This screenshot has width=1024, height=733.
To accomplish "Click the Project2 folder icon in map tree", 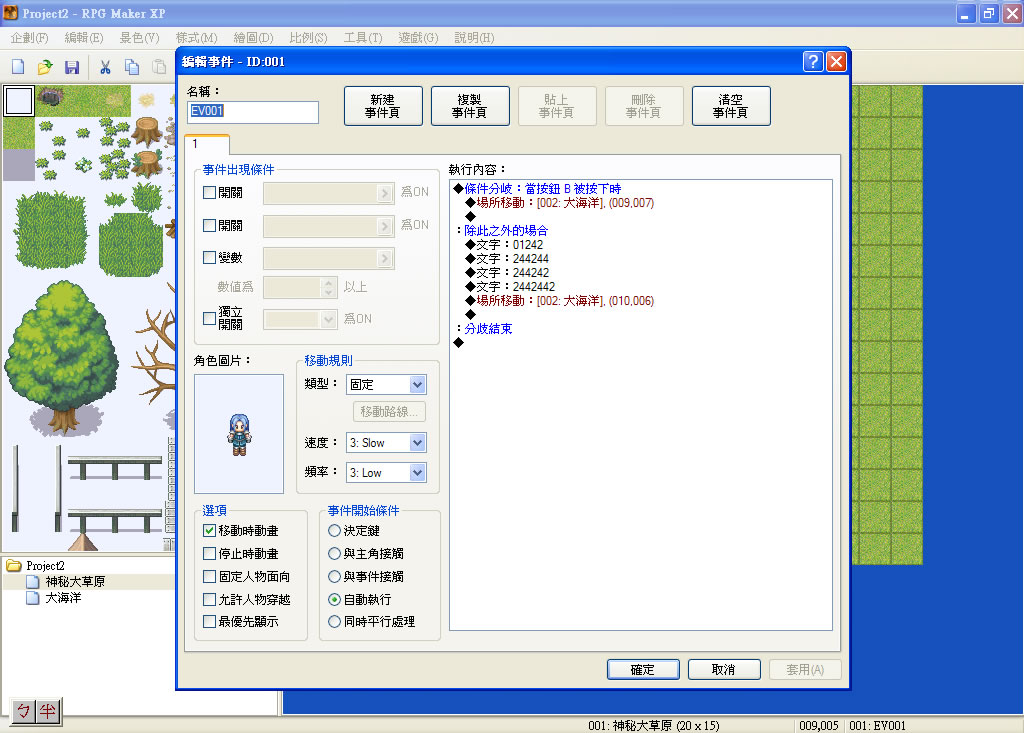I will click(x=14, y=565).
